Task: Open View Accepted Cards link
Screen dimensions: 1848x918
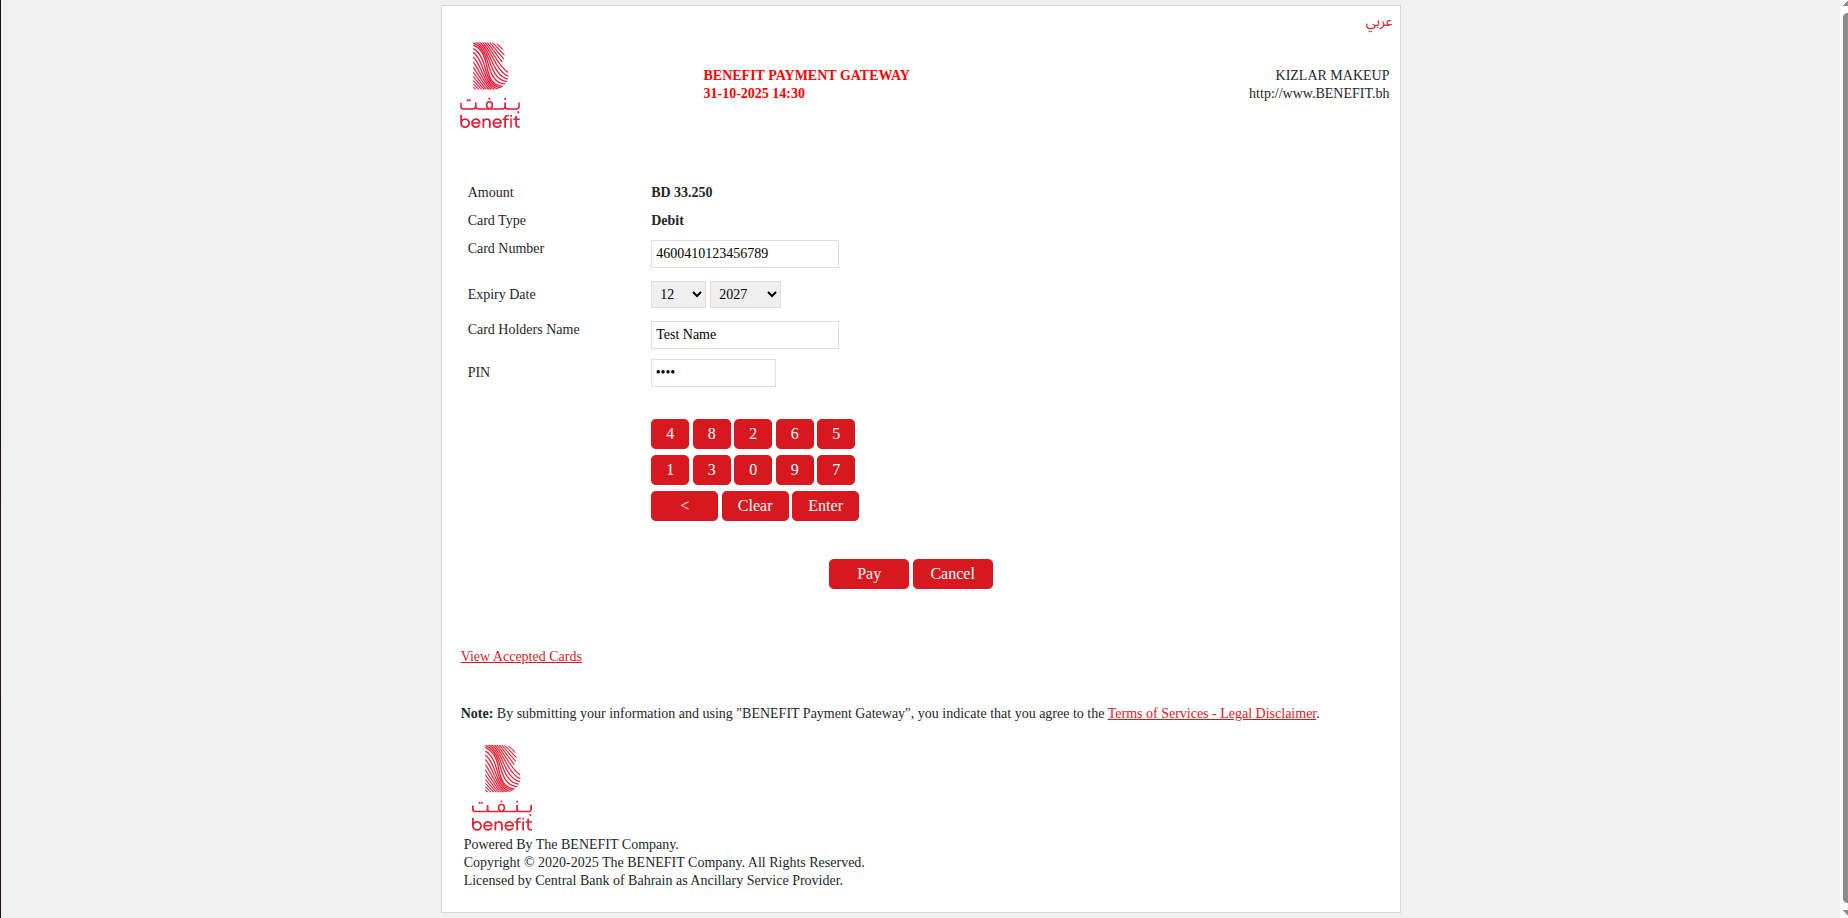Action: [521, 657]
